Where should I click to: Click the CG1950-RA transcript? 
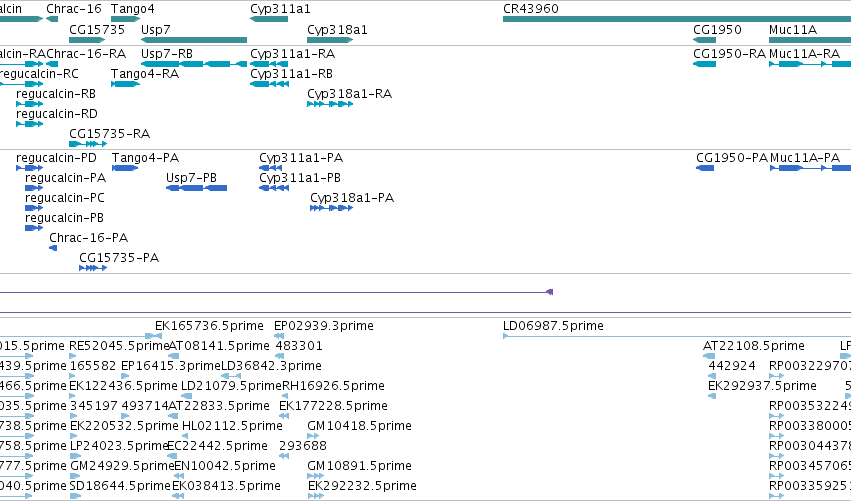point(704,64)
